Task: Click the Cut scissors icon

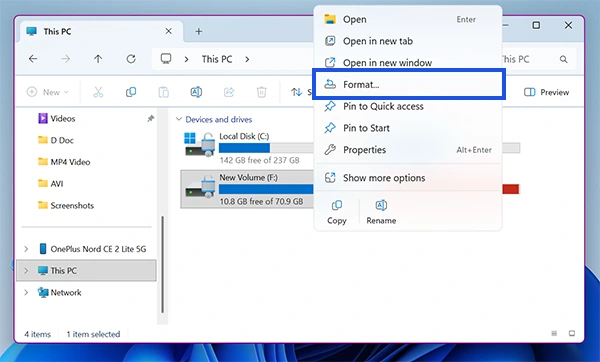Action: click(x=98, y=92)
